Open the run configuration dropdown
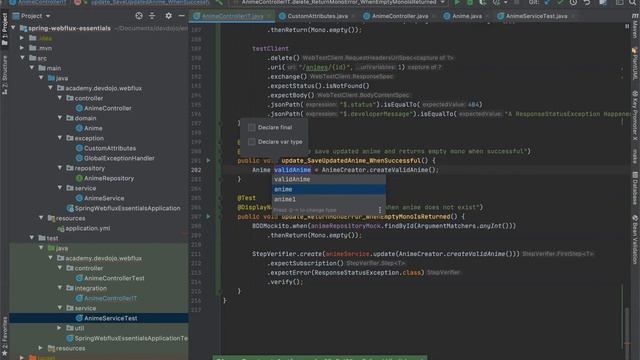 click(x=442, y=2)
